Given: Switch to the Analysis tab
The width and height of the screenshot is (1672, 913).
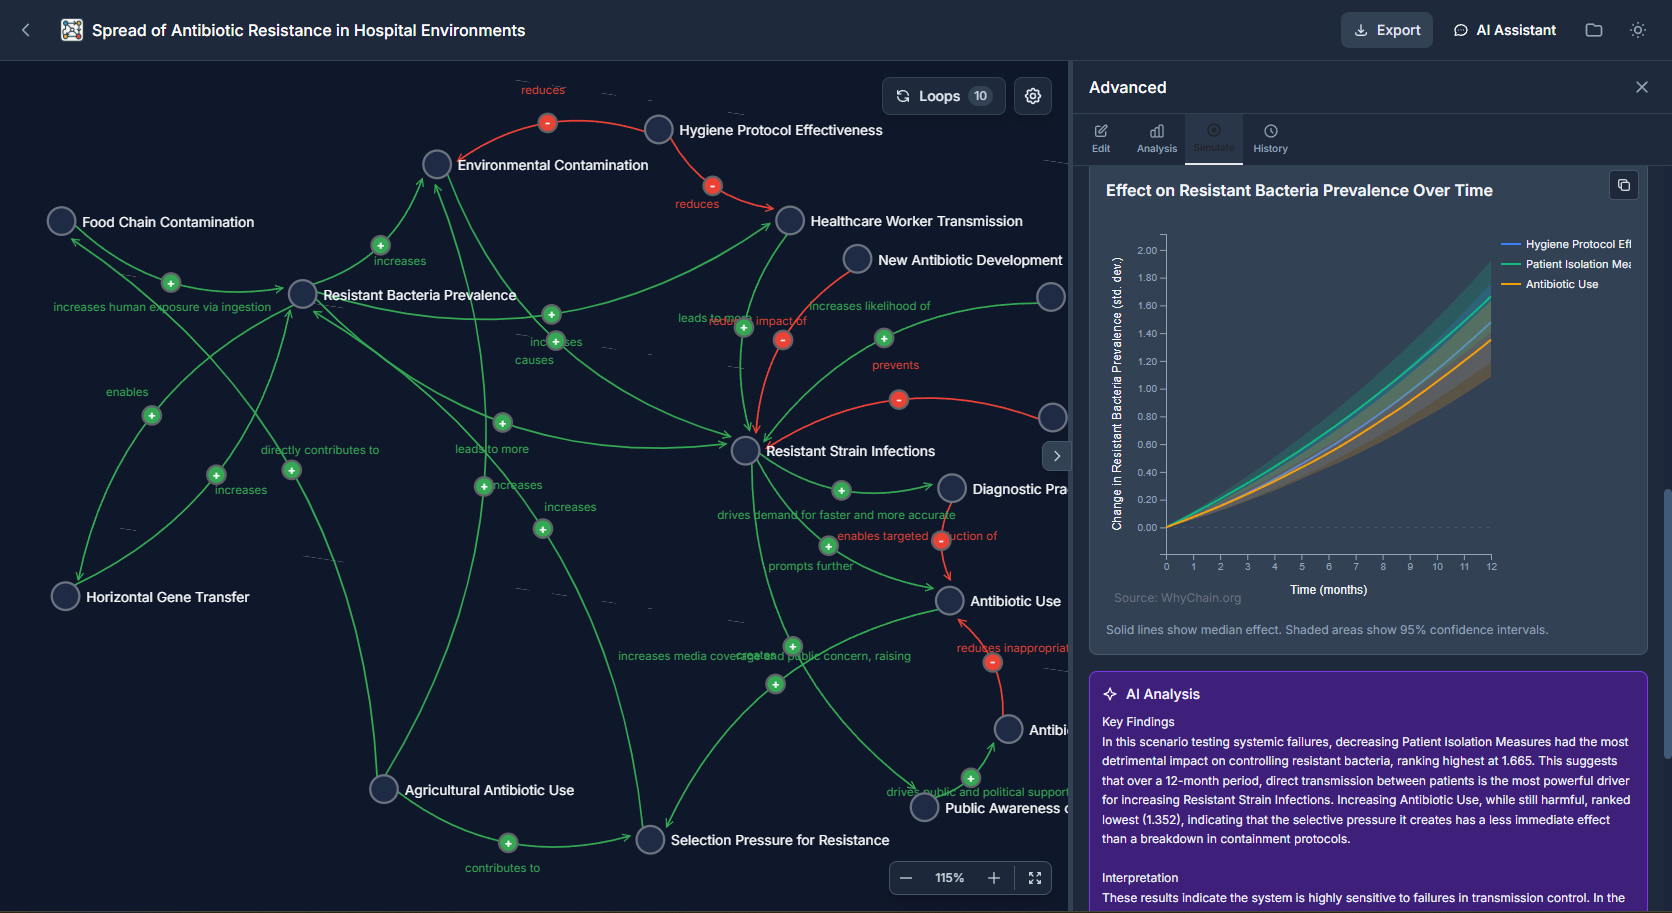Looking at the screenshot, I should coord(1157,139).
